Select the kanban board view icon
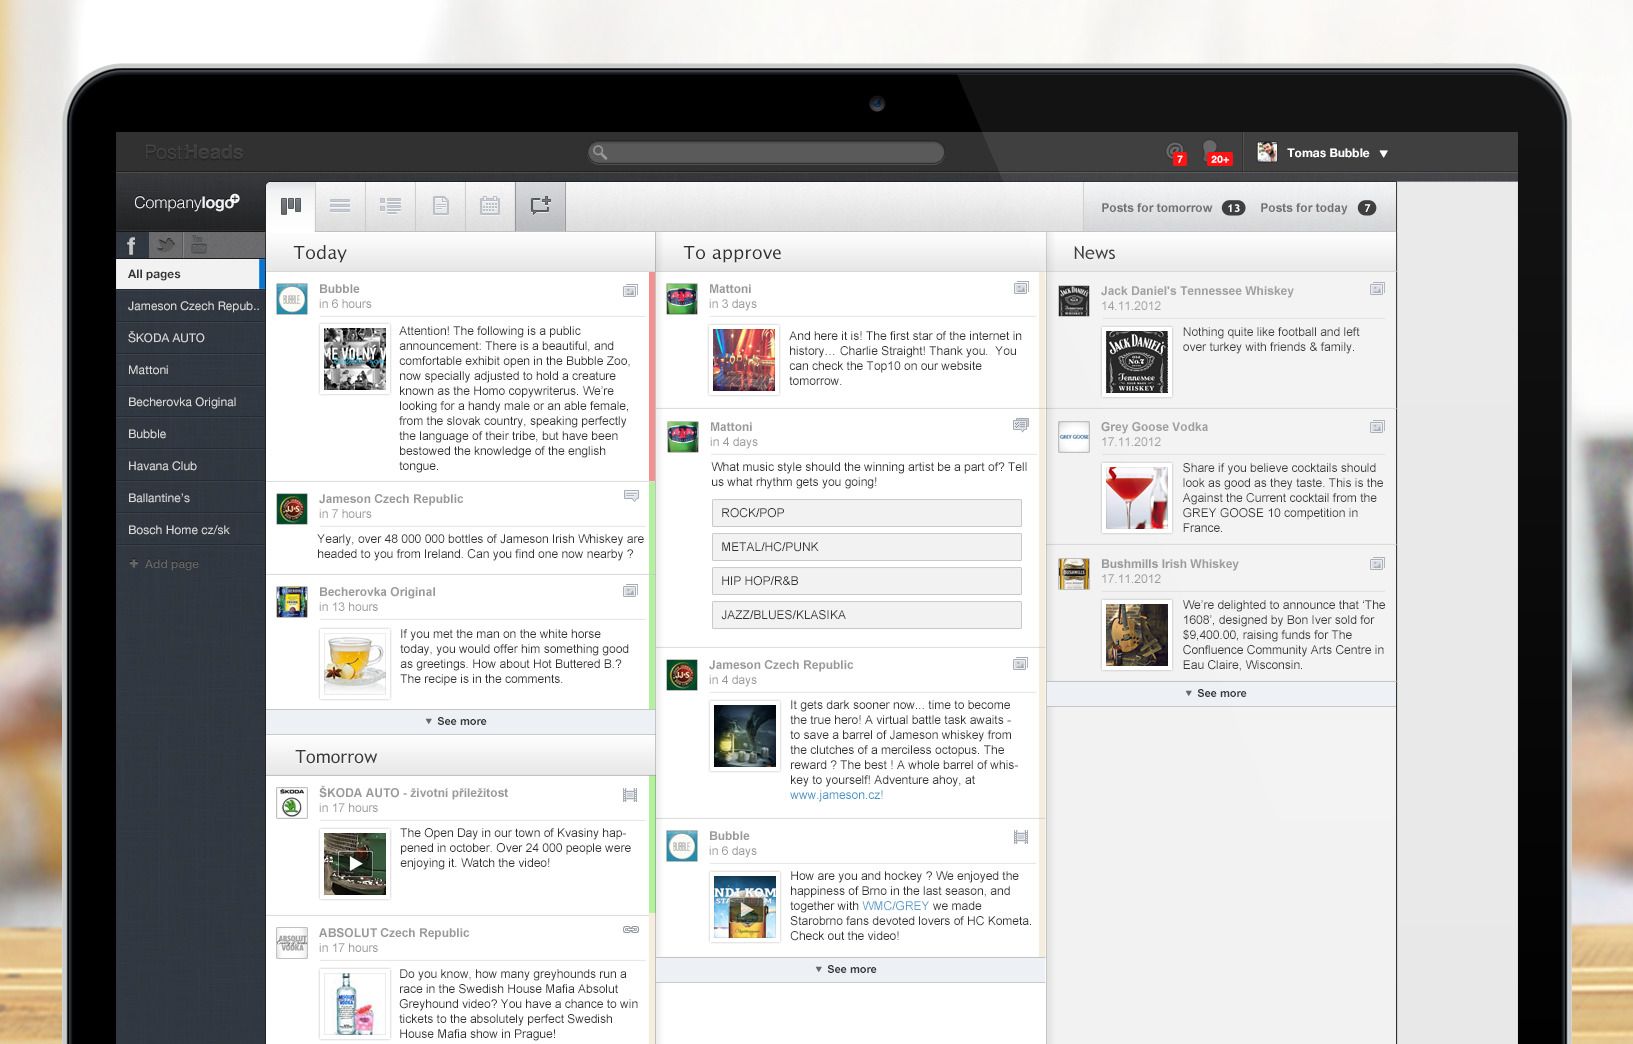The height and width of the screenshot is (1044, 1633). (x=291, y=206)
